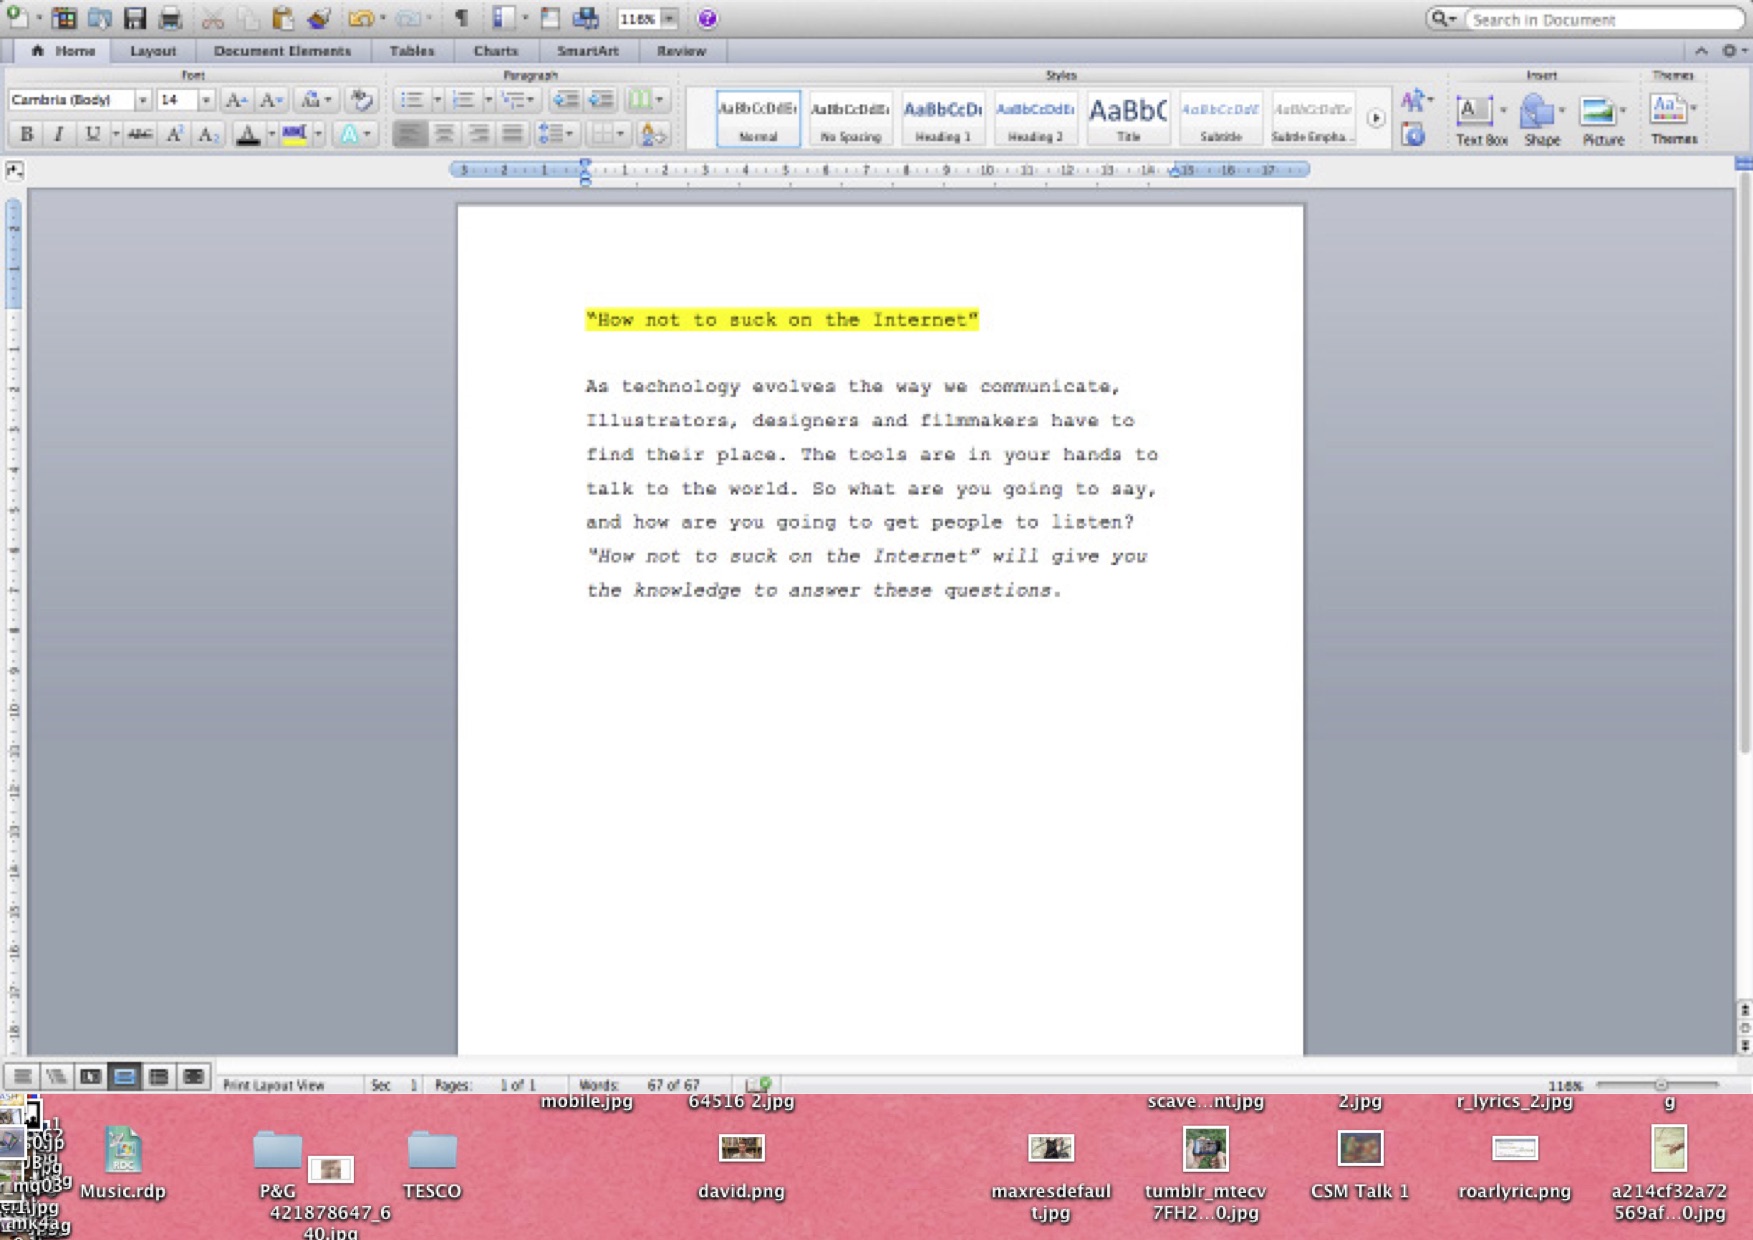Viewport: 1753px width, 1240px height.
Task: Open the TESCO folder on the desktop
Action: [x=432, y=1164]
